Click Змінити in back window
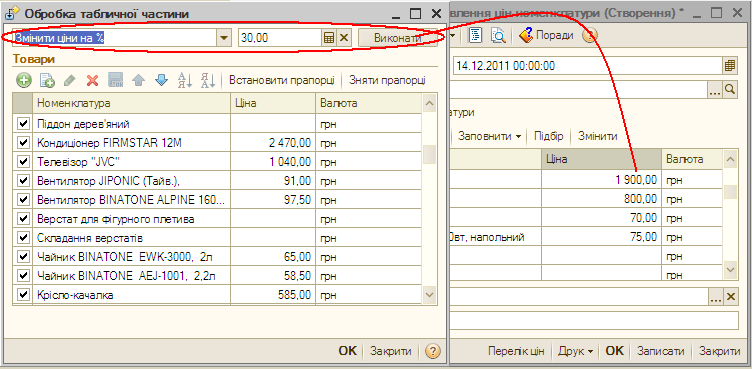 [x=598, y=136]
